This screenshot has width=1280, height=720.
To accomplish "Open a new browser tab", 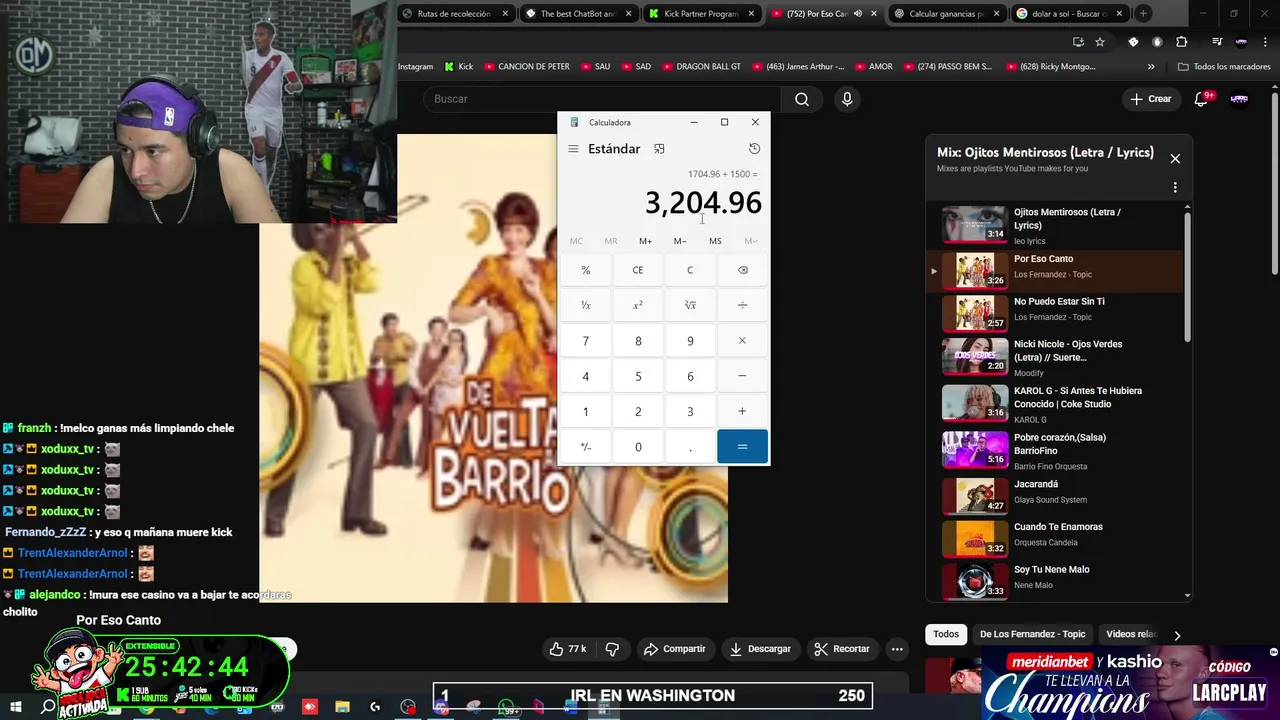I will pyautogui.click(x=1143, y=14).
